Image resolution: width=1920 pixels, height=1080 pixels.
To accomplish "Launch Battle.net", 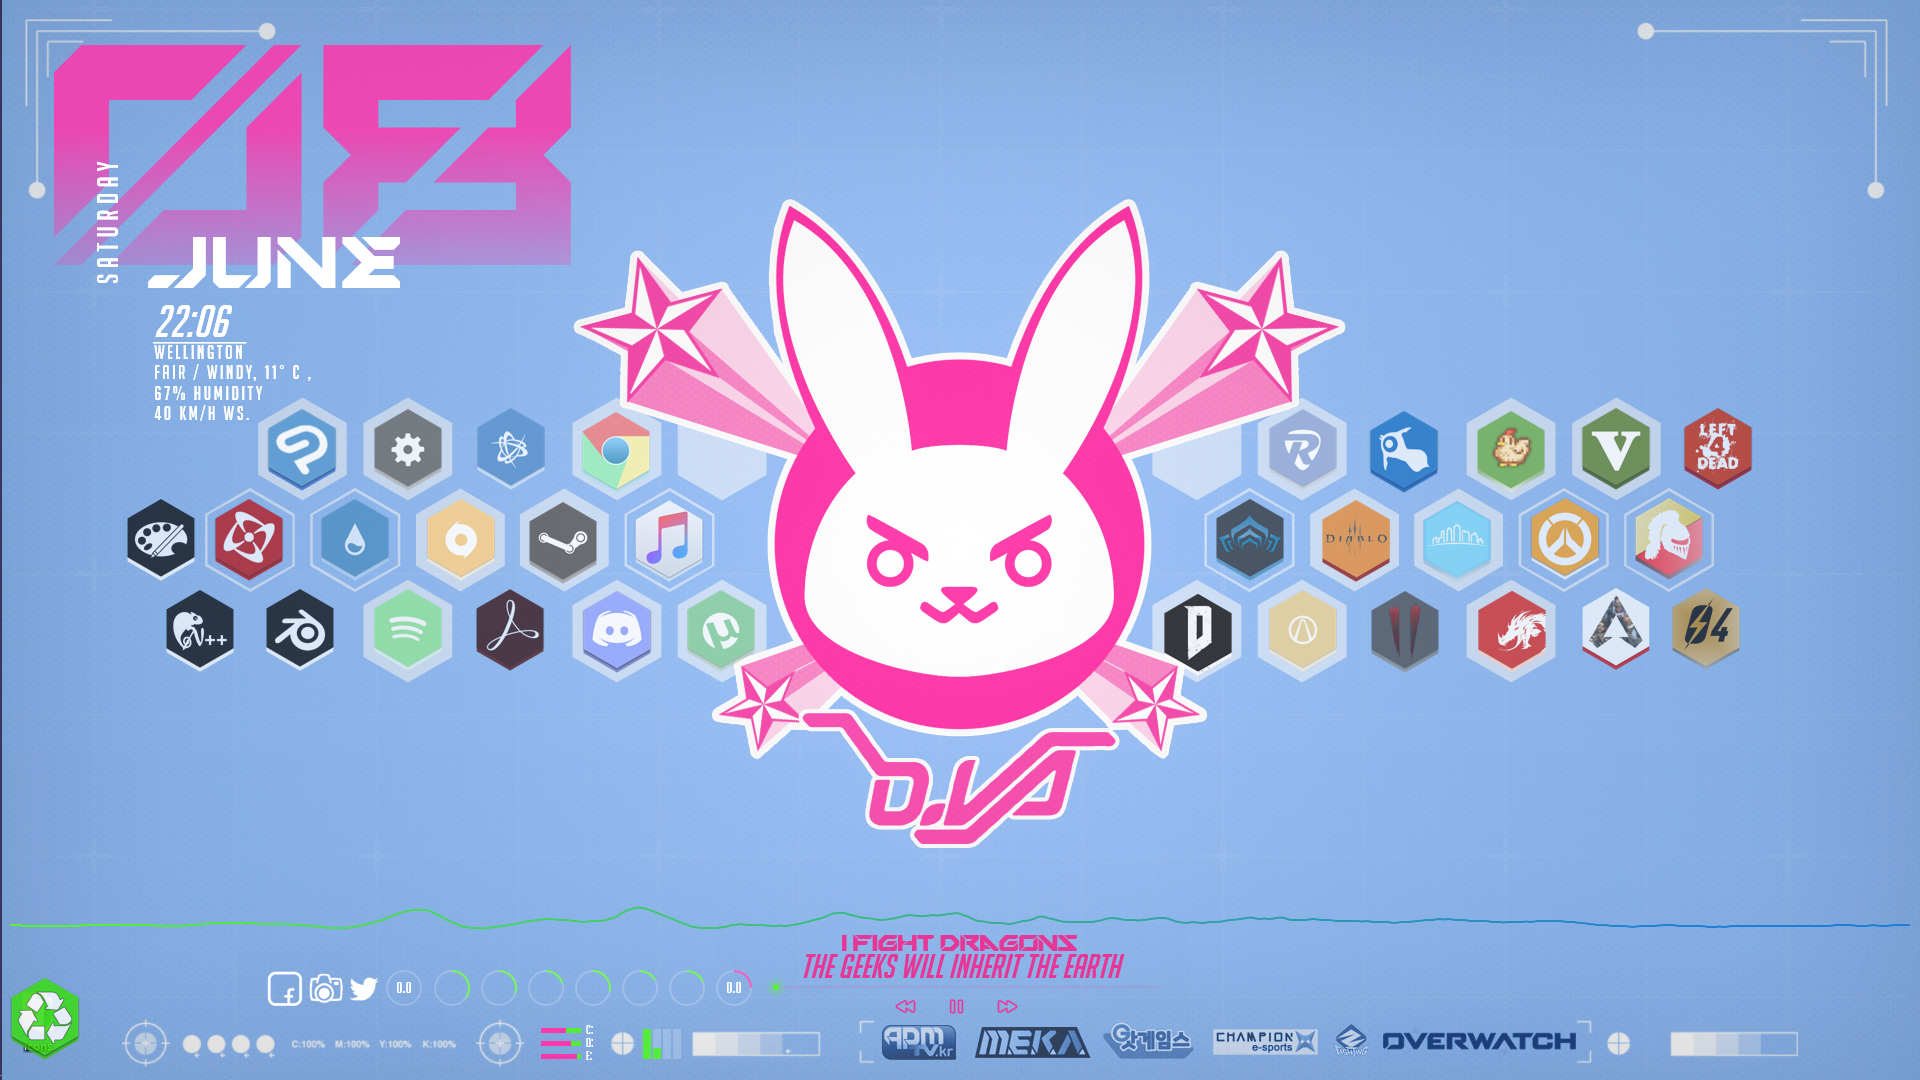I will coord(511,448).
